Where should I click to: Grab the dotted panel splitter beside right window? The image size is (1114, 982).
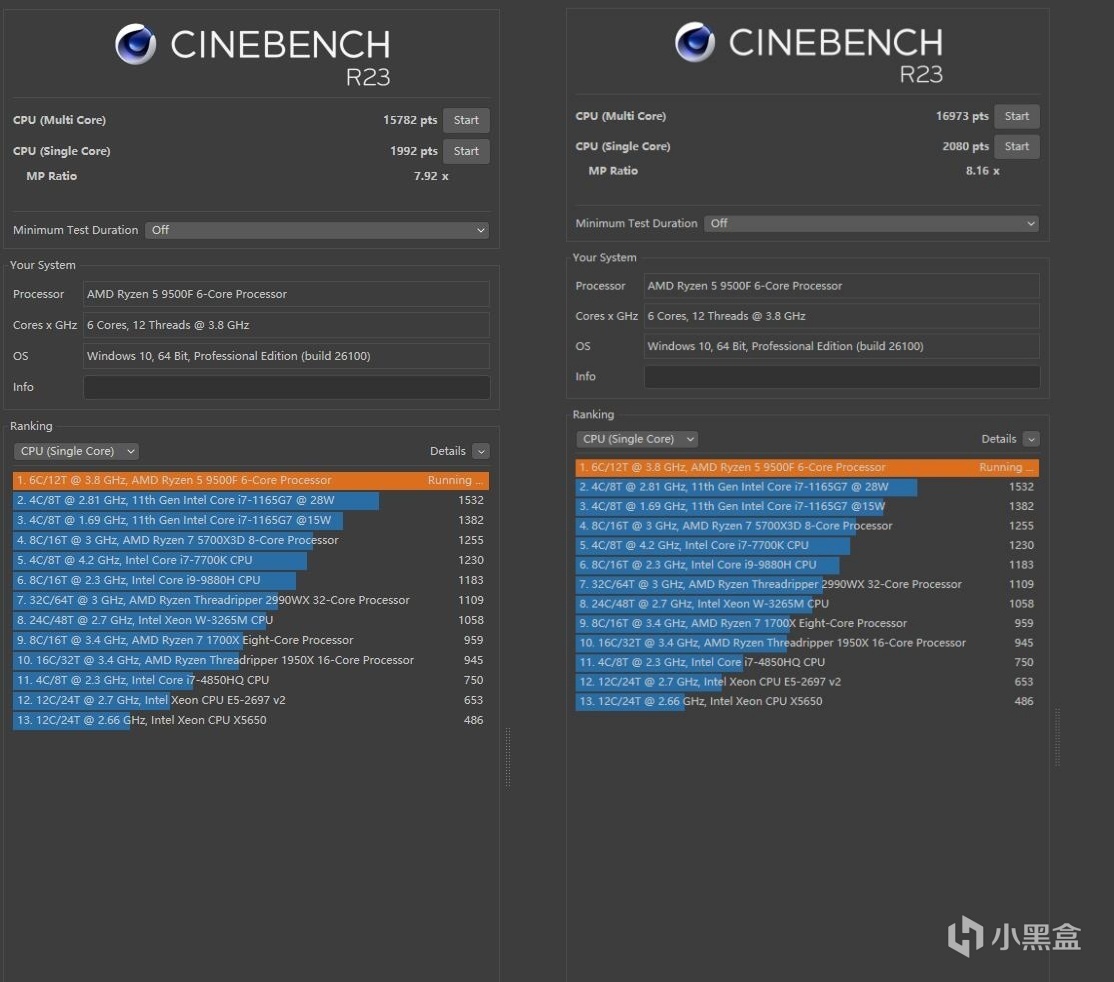click(x=1058, y=737)
